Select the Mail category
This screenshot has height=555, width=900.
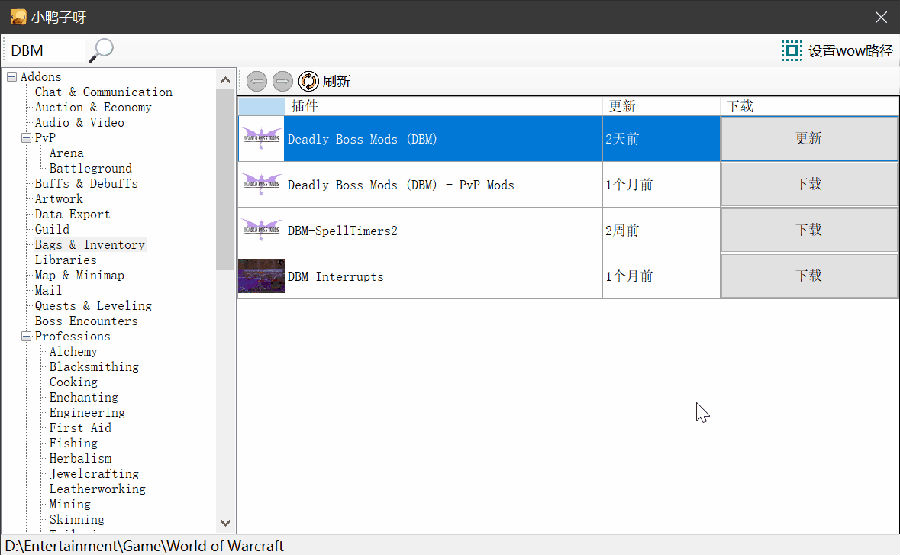tap(48, 290)
